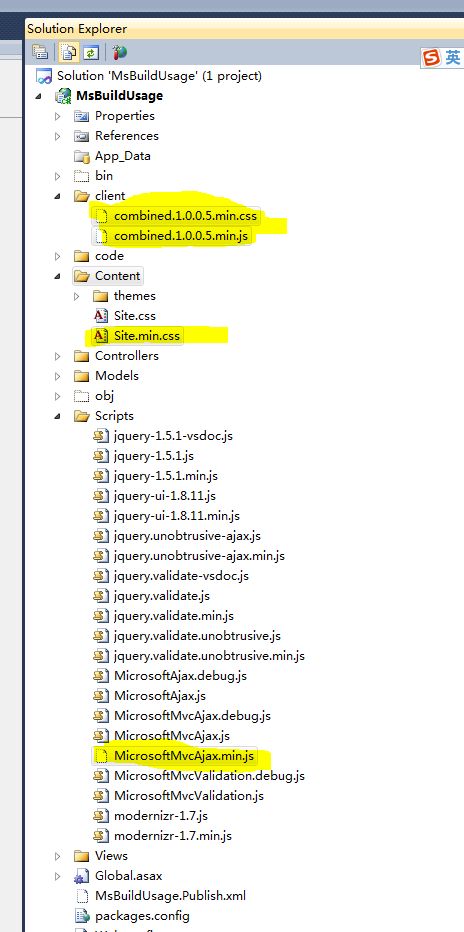The image size is (464, 932).
Task: Expand the Properties node
Action: click(x=58, y=116)
